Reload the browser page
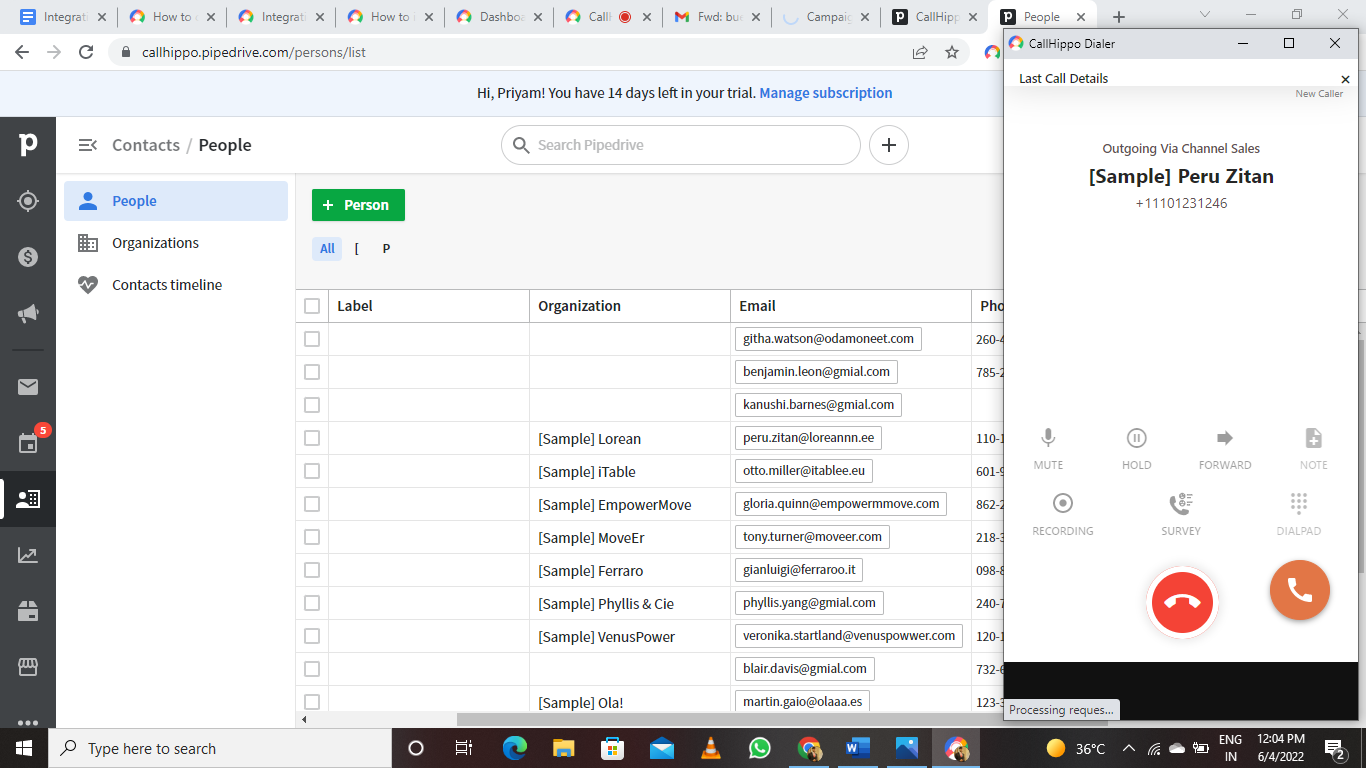Screen dimensions: 1366x768 pyautogui.click(x=86, y=52)
